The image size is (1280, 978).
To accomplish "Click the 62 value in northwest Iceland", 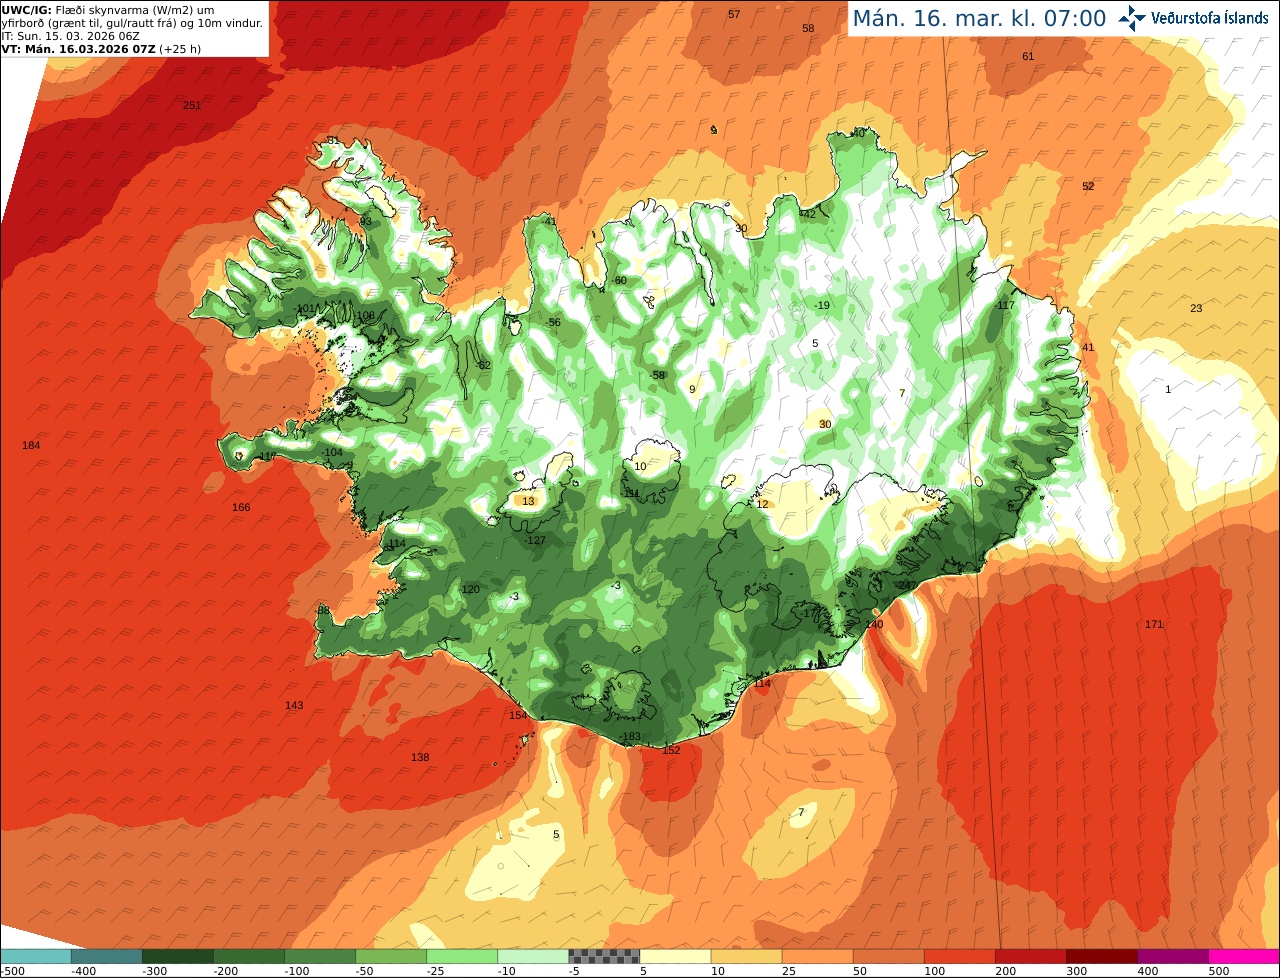I will click(x=484, y=365).
